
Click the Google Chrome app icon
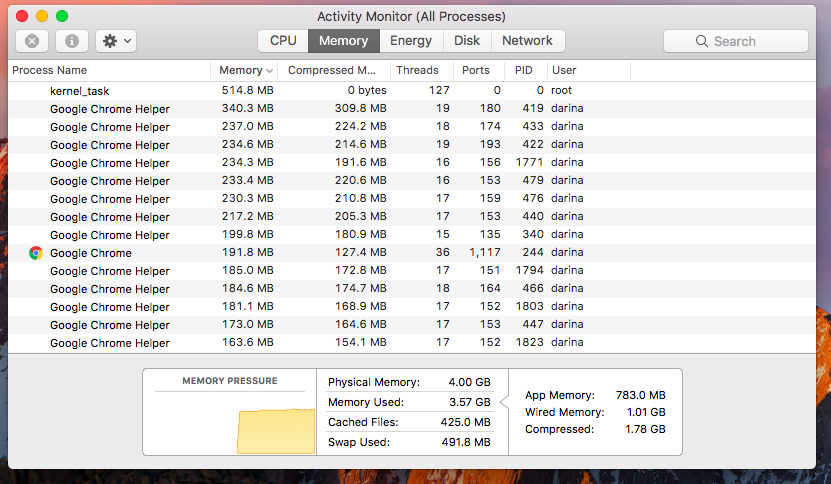(x=36, y=253)
